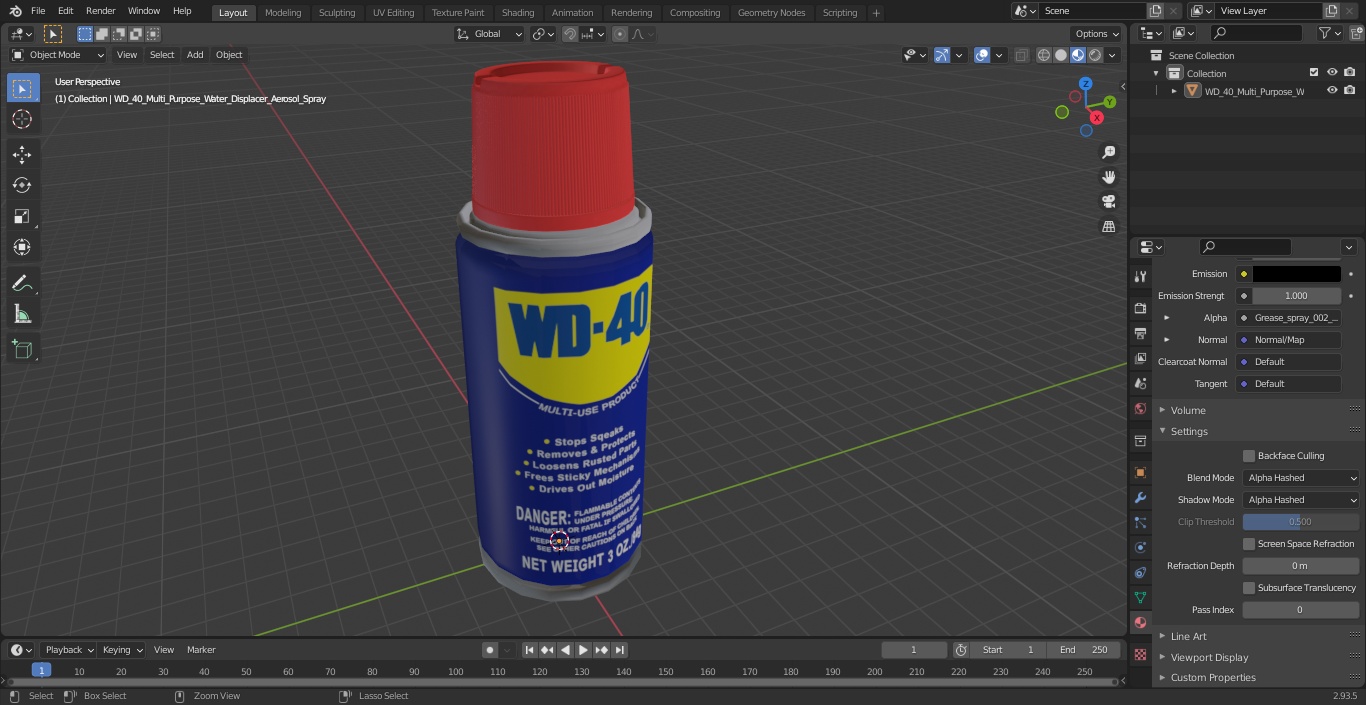Toggle proportional editing in header
1366x705 pixels.
coord(620,34)
